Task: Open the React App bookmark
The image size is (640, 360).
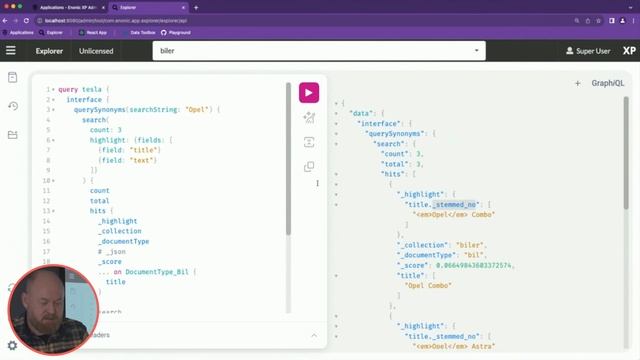Action: click(93, 32)
